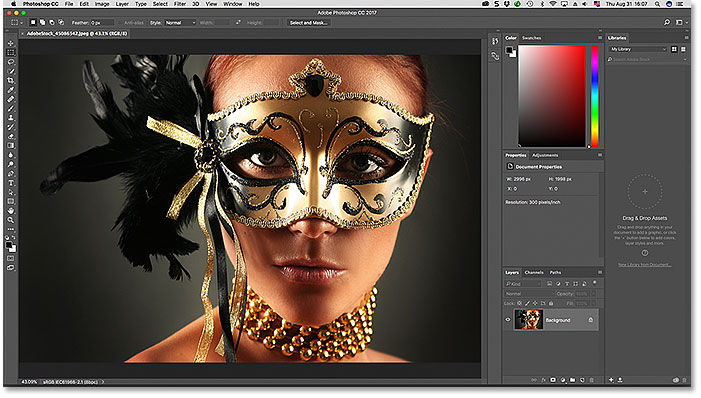701x398 pixels.
Task: Switch to the Paths tab
Action: point(555,272)
